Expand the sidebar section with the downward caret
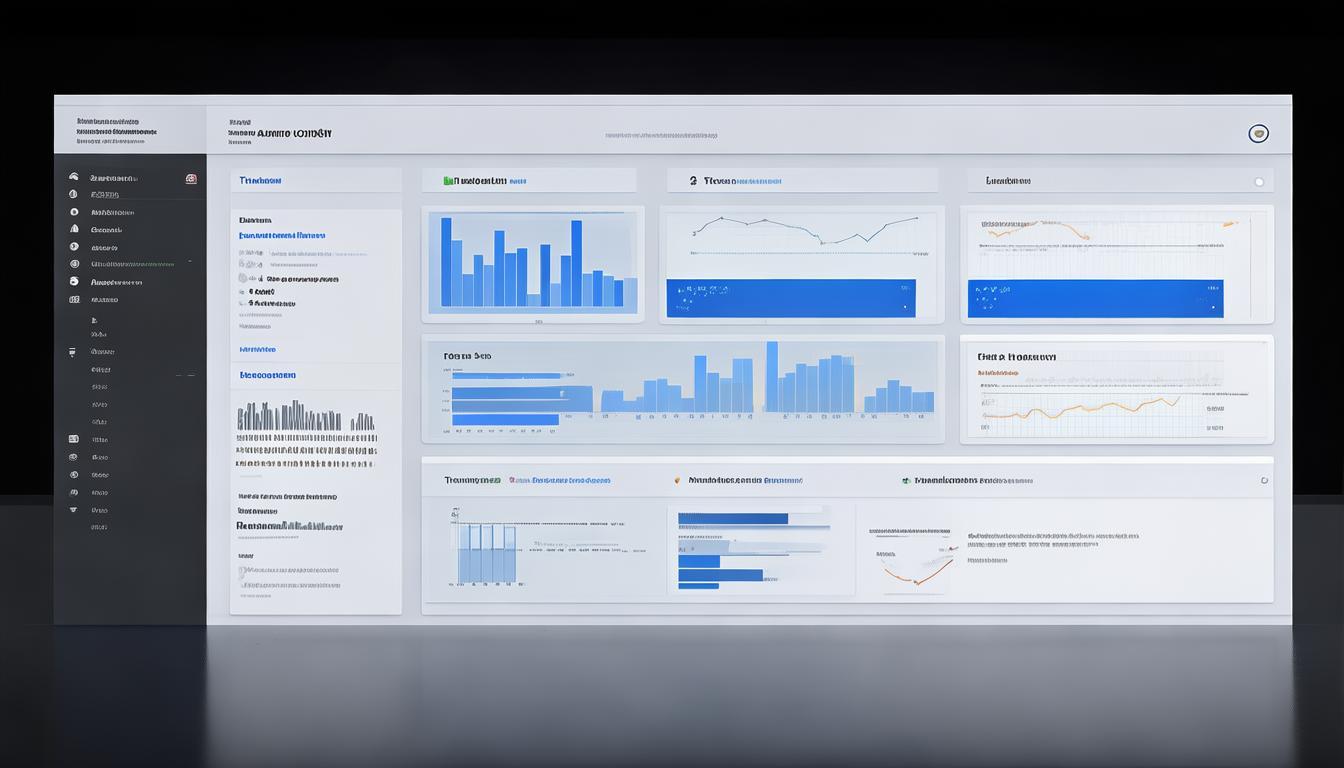Image resolution: width=1344 pixels, height=768 pixels. coord(73,510)
